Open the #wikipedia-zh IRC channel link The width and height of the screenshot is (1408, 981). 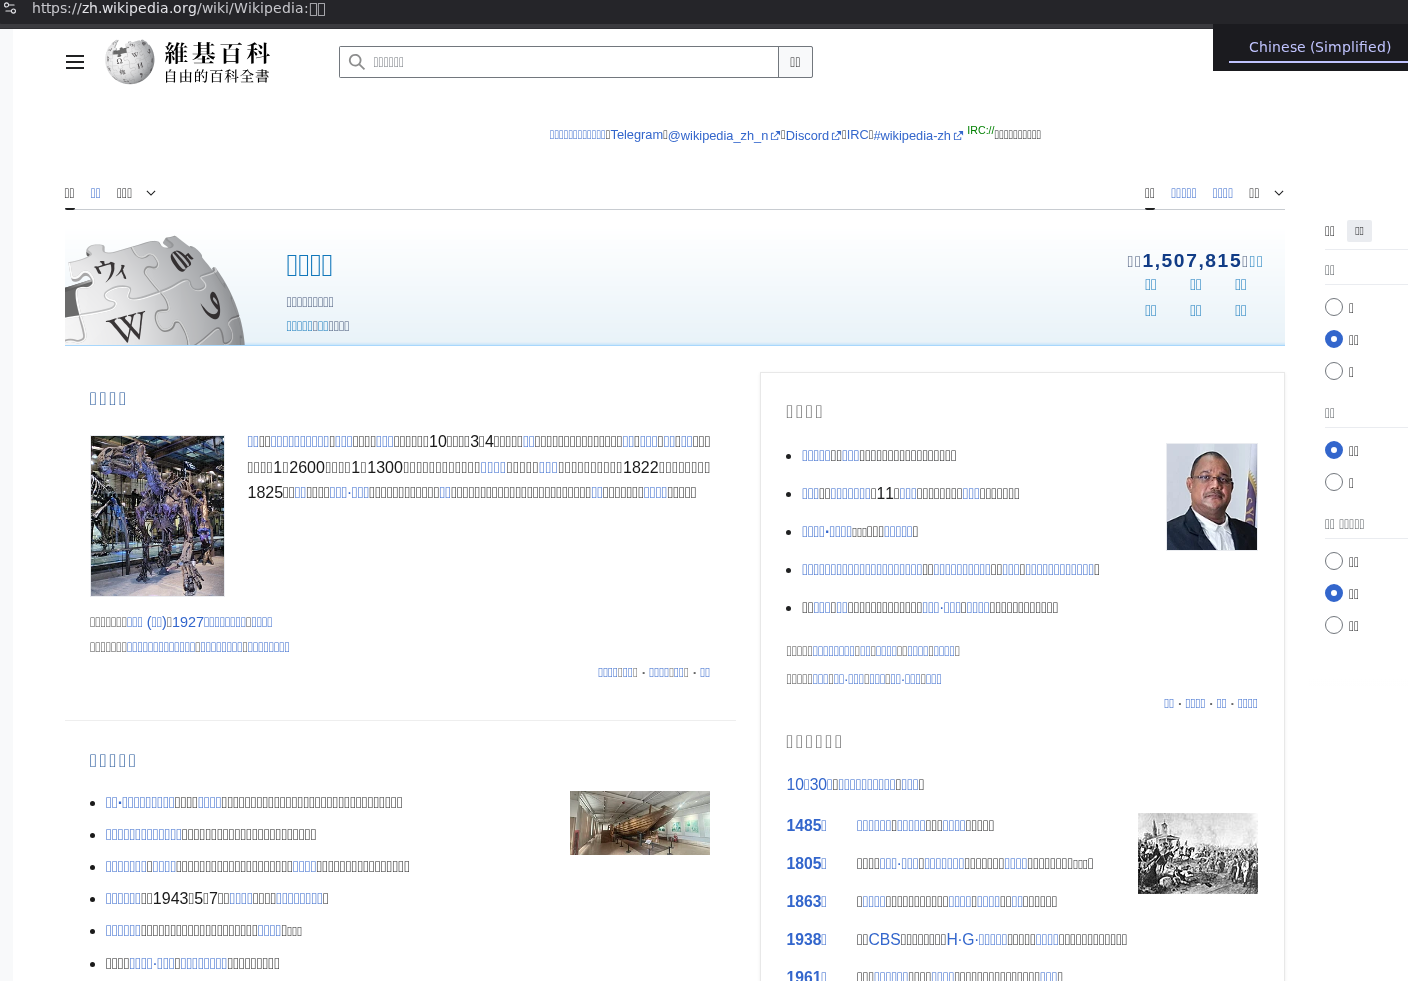pos(912,136)
